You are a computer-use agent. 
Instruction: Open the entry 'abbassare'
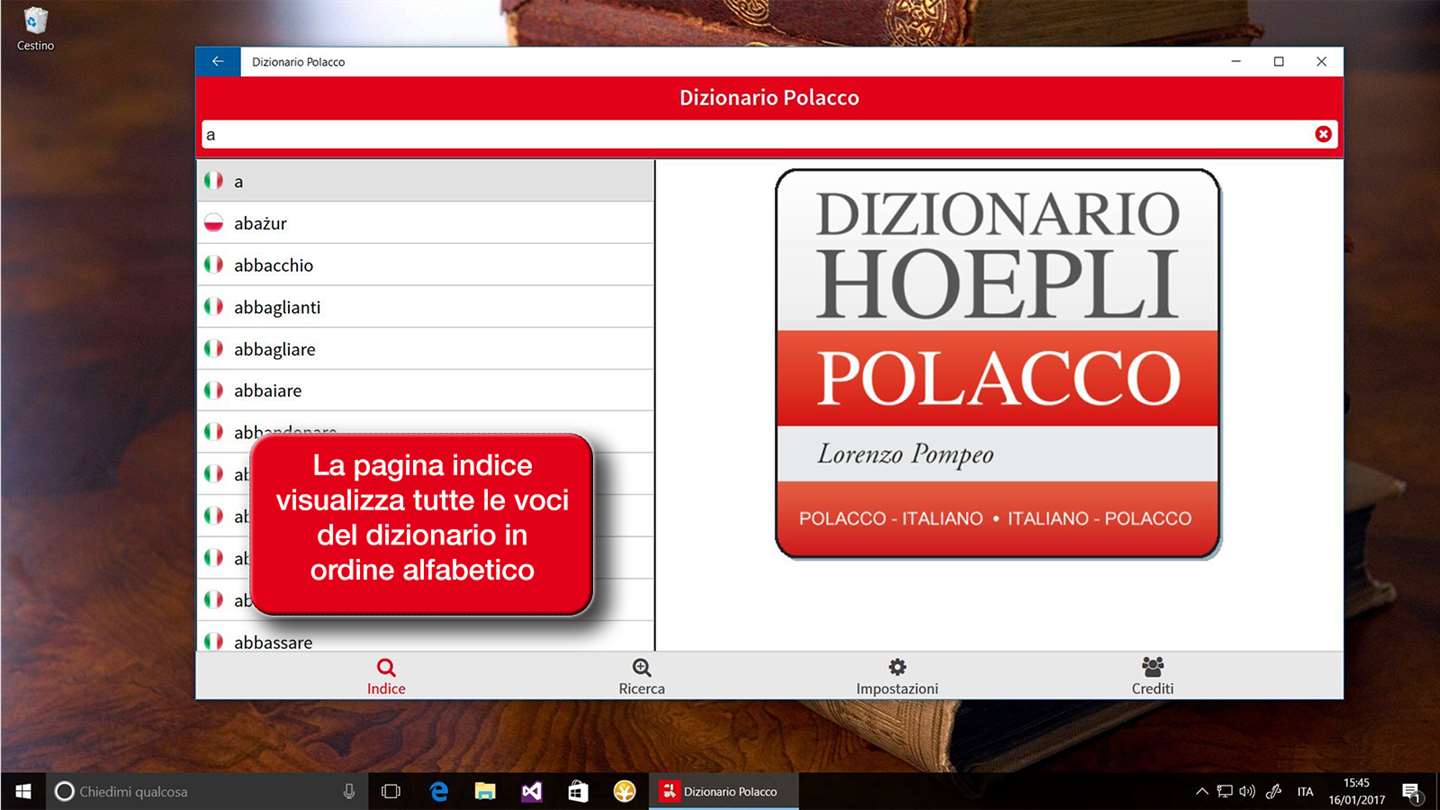click(425, 639)
